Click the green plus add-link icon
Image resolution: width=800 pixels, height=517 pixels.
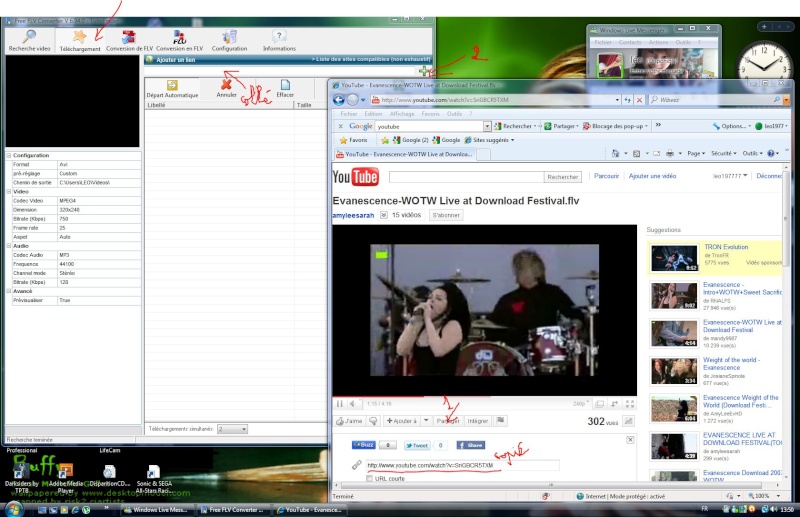pos(423,71)
